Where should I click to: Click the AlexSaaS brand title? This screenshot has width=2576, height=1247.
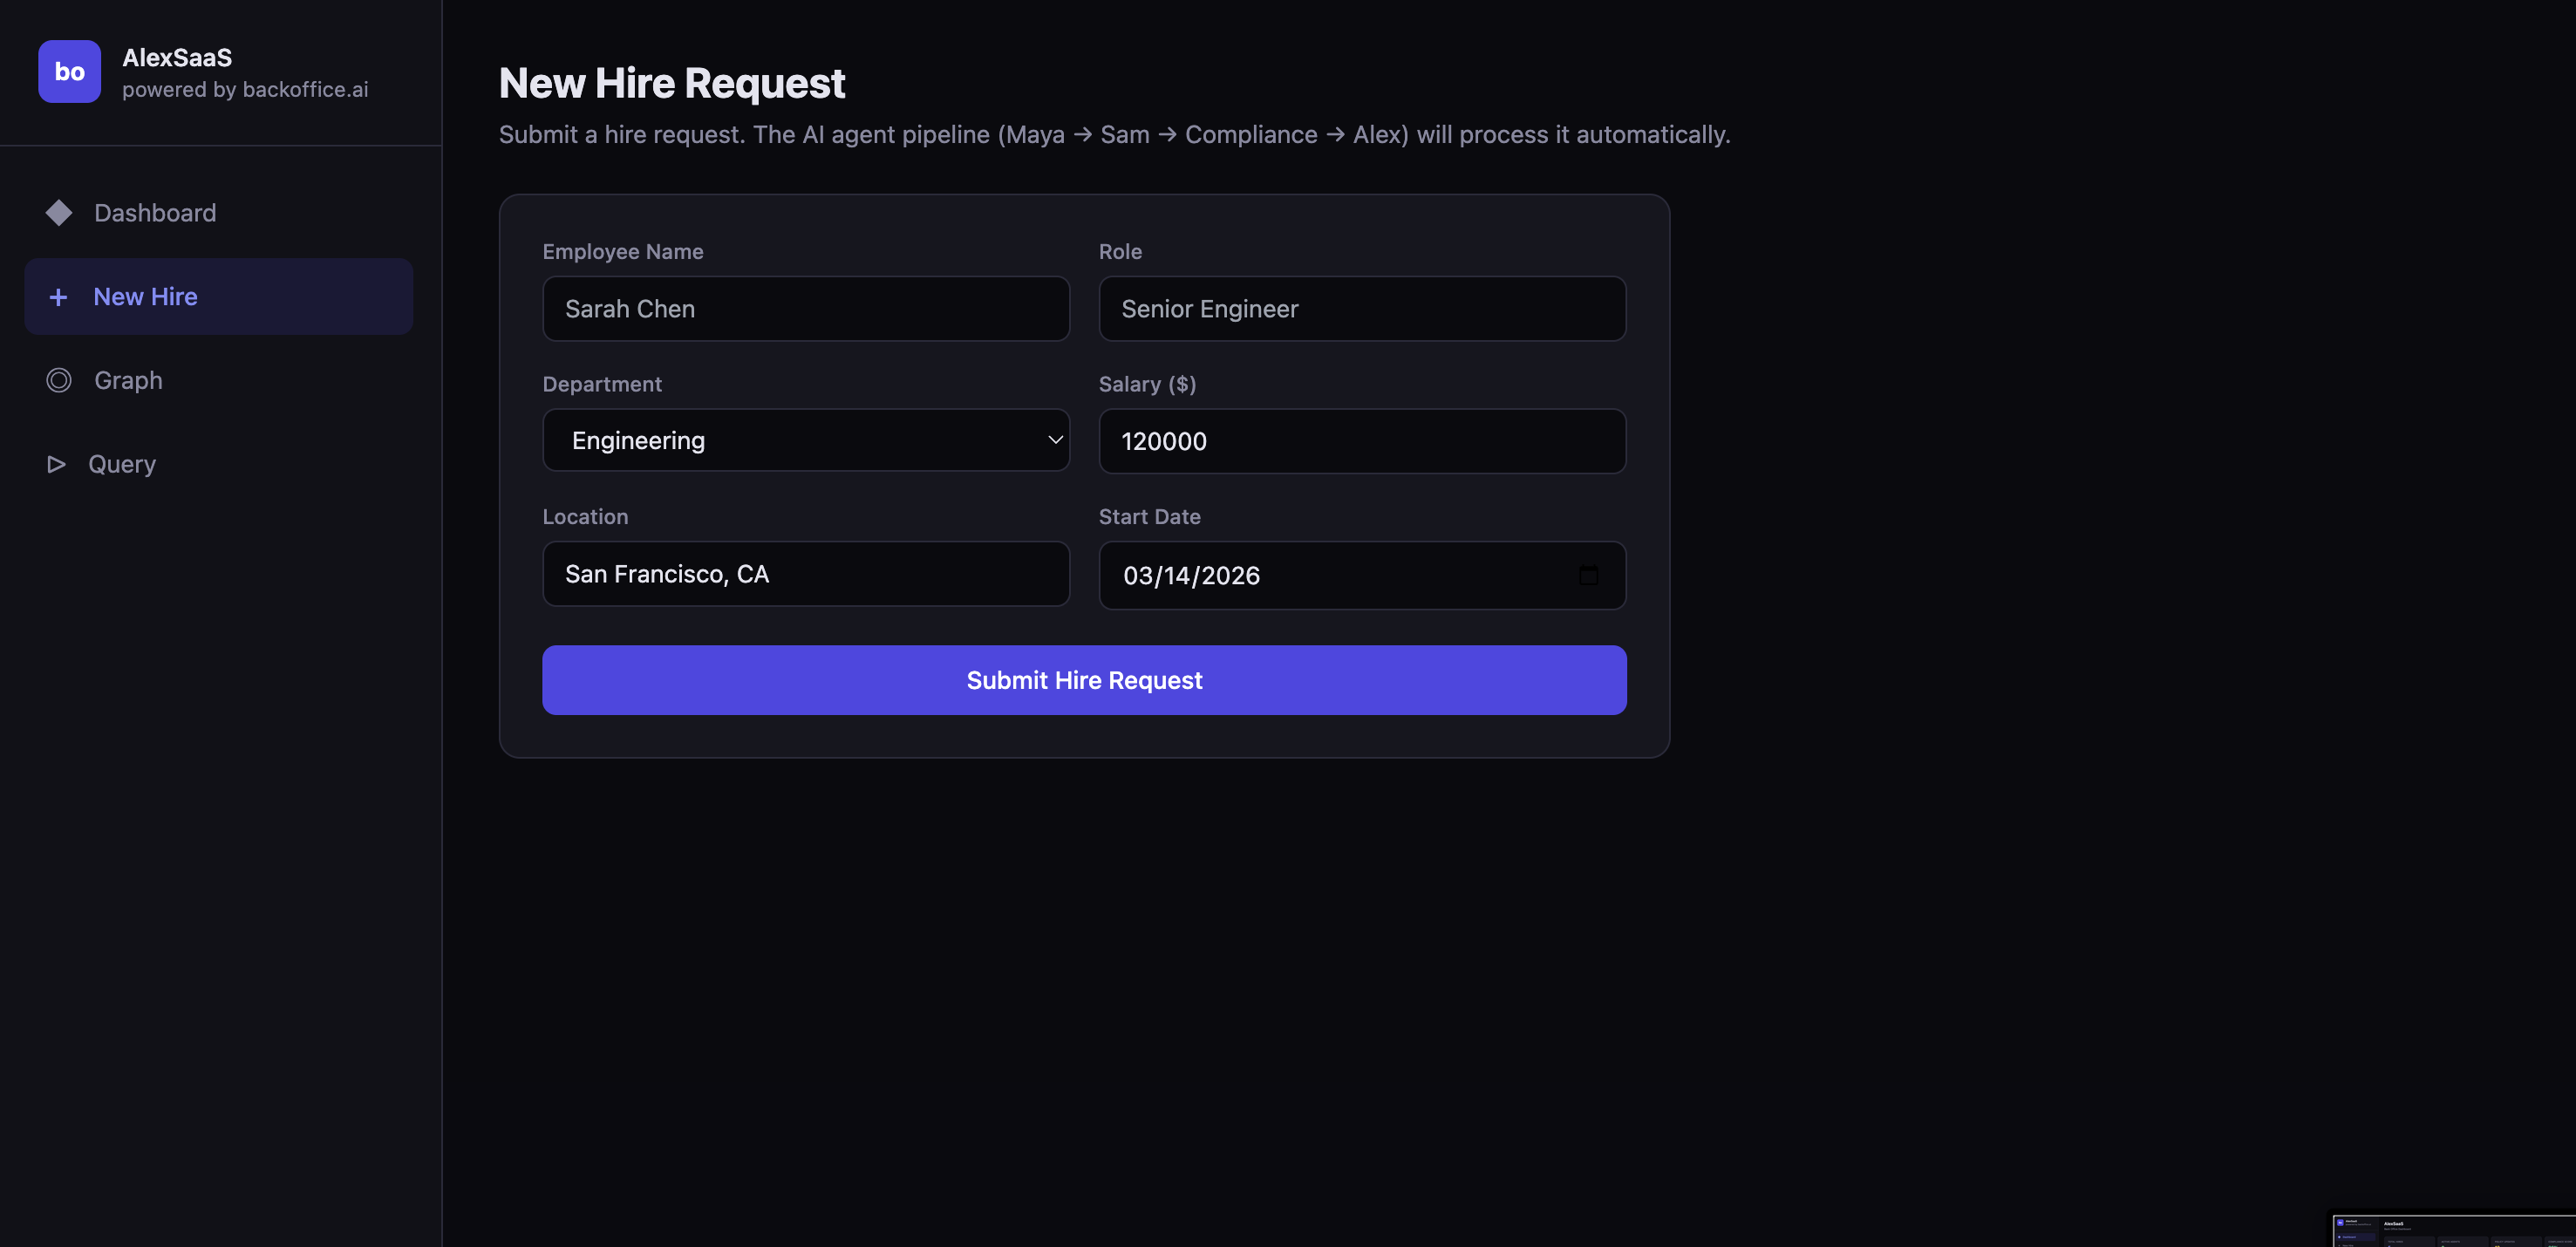[177, 58]
